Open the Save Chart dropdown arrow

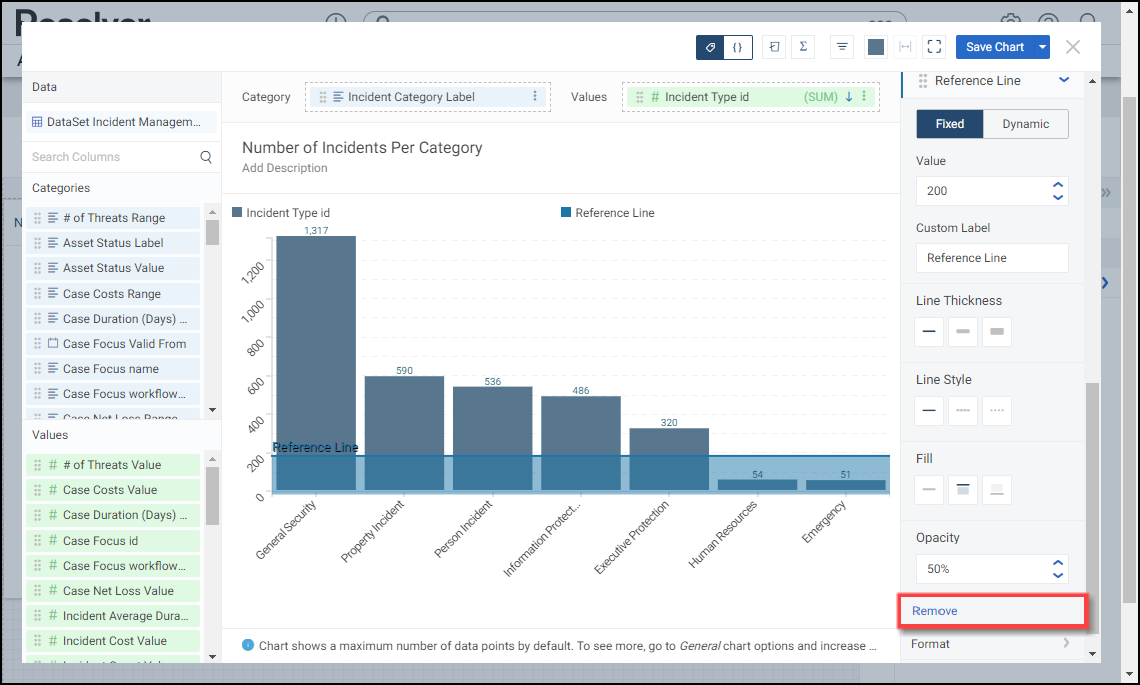1043,47
